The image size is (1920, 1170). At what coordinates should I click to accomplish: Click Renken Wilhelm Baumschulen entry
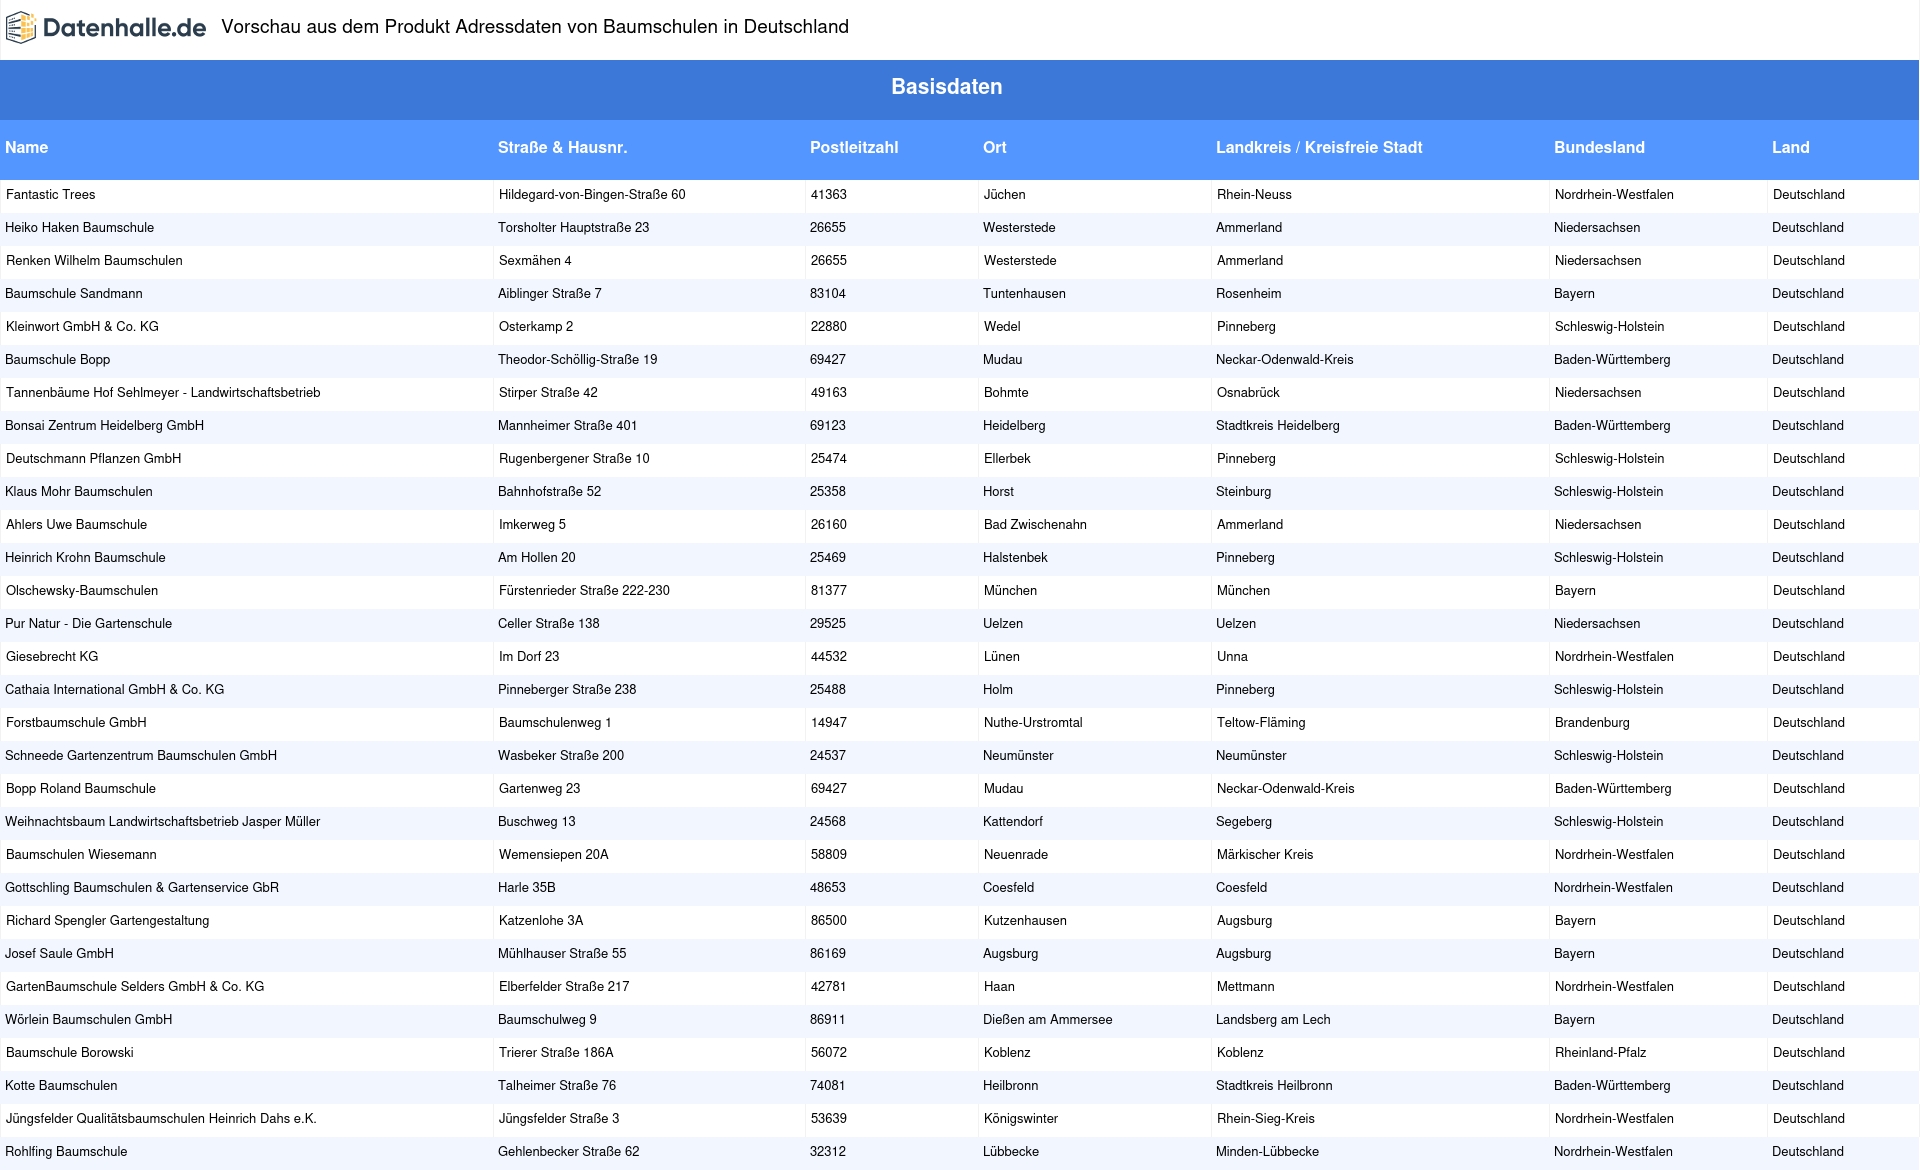(95, 261)
